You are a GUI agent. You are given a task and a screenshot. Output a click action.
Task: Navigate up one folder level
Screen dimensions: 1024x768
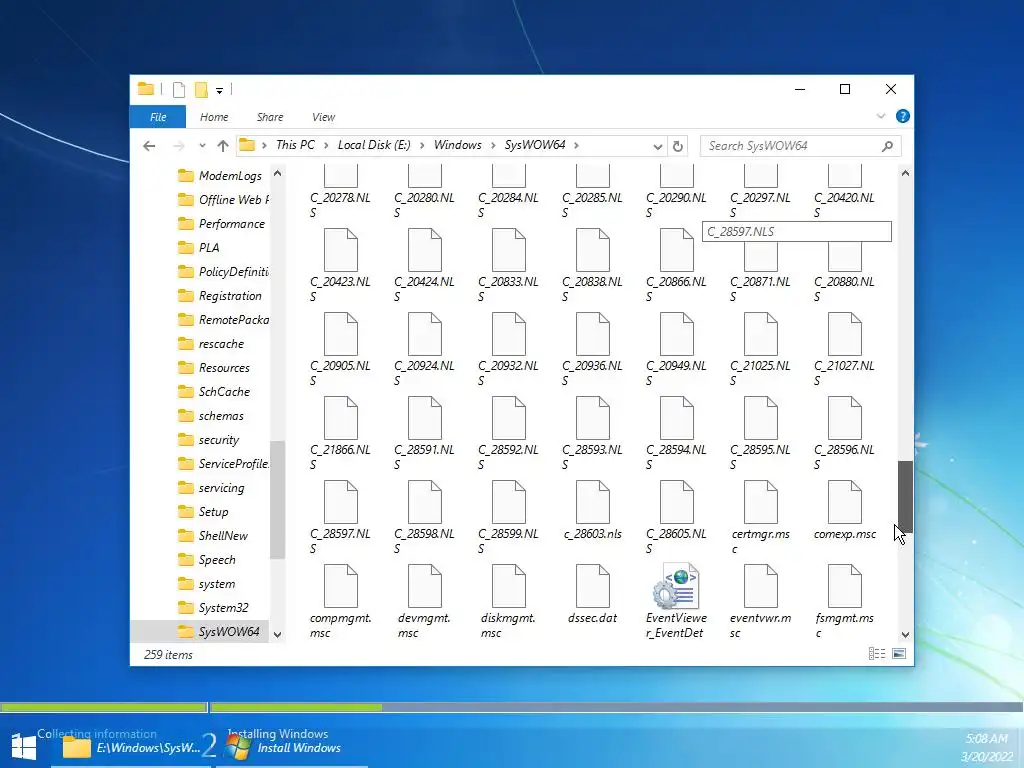point(223,146)
